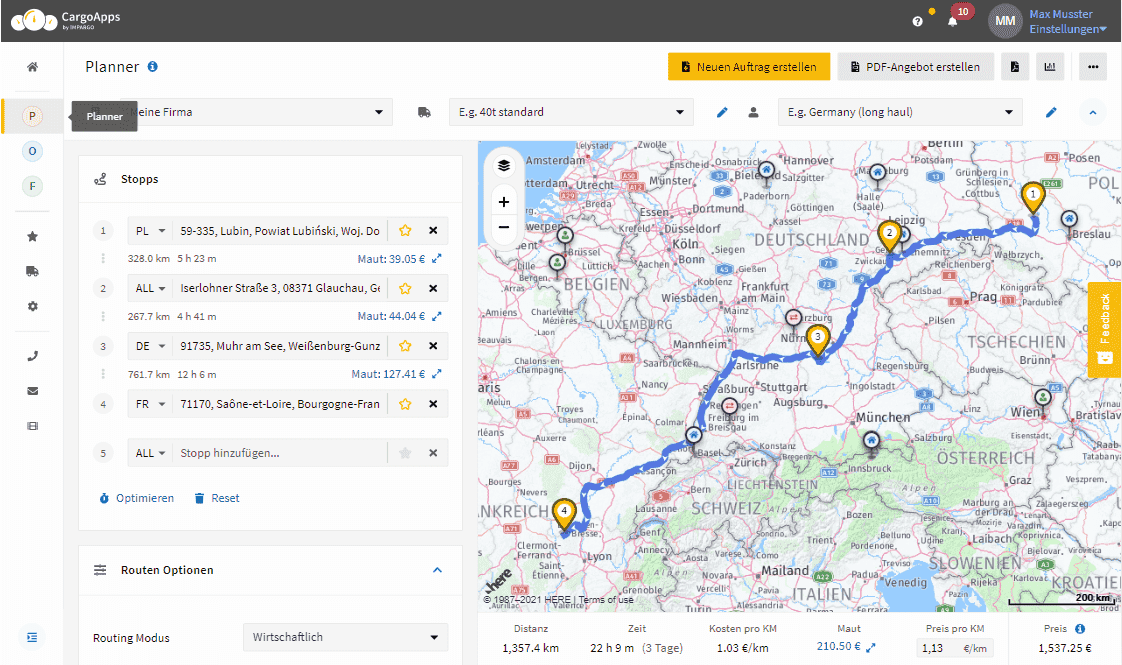Edit the vehicle profile pencil icon

[x=722, y=112]
